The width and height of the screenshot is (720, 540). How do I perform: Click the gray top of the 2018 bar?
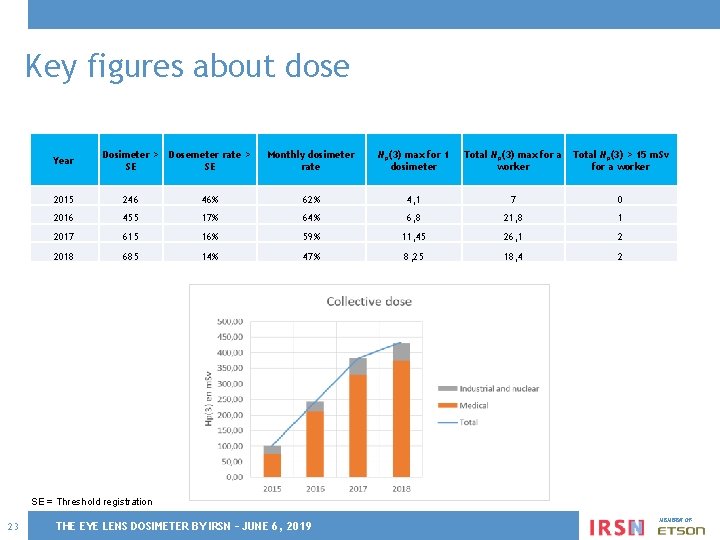click(401, 352)
